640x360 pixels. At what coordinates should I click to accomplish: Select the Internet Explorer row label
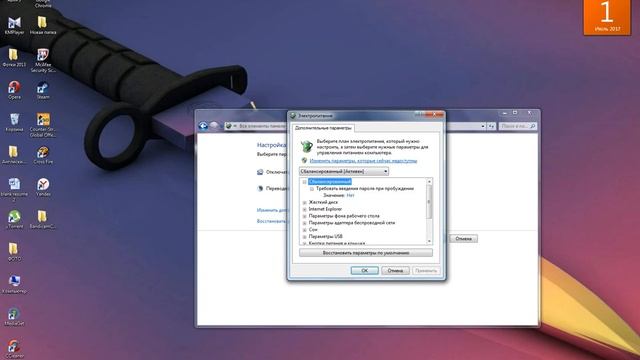pyautogui.click(x=325, y=209)
